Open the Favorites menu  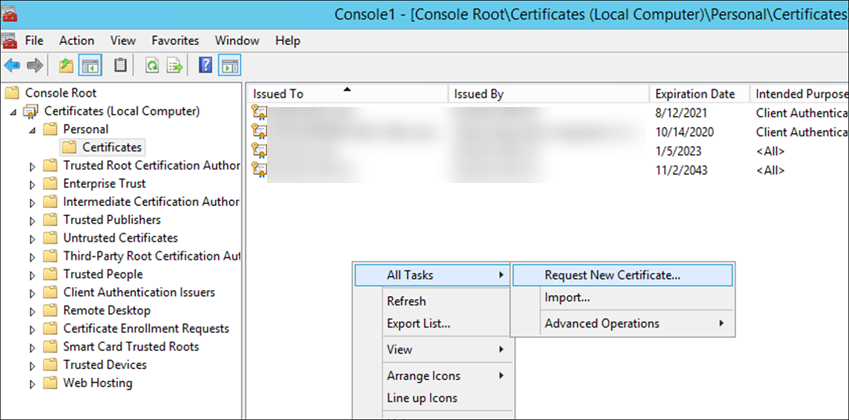[x=175, y=41]
